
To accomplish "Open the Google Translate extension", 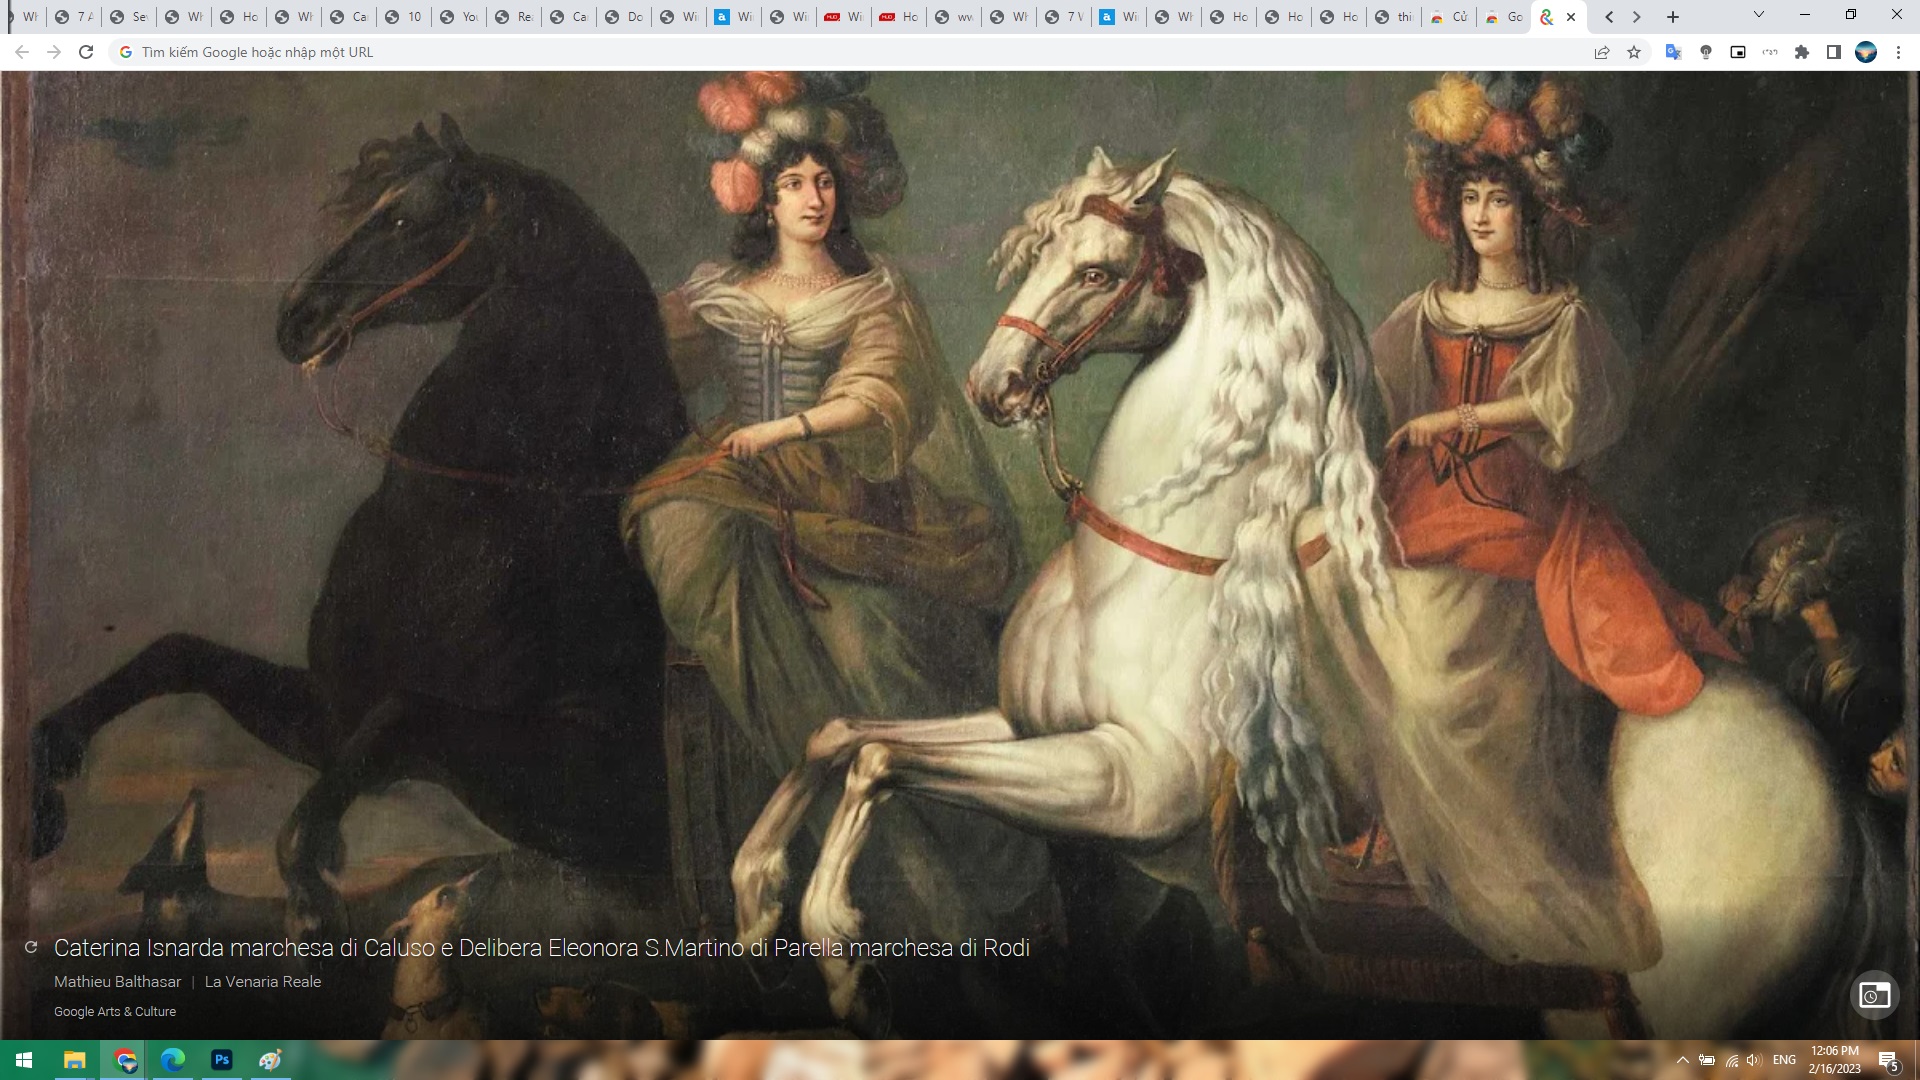I will point(1673,52).
